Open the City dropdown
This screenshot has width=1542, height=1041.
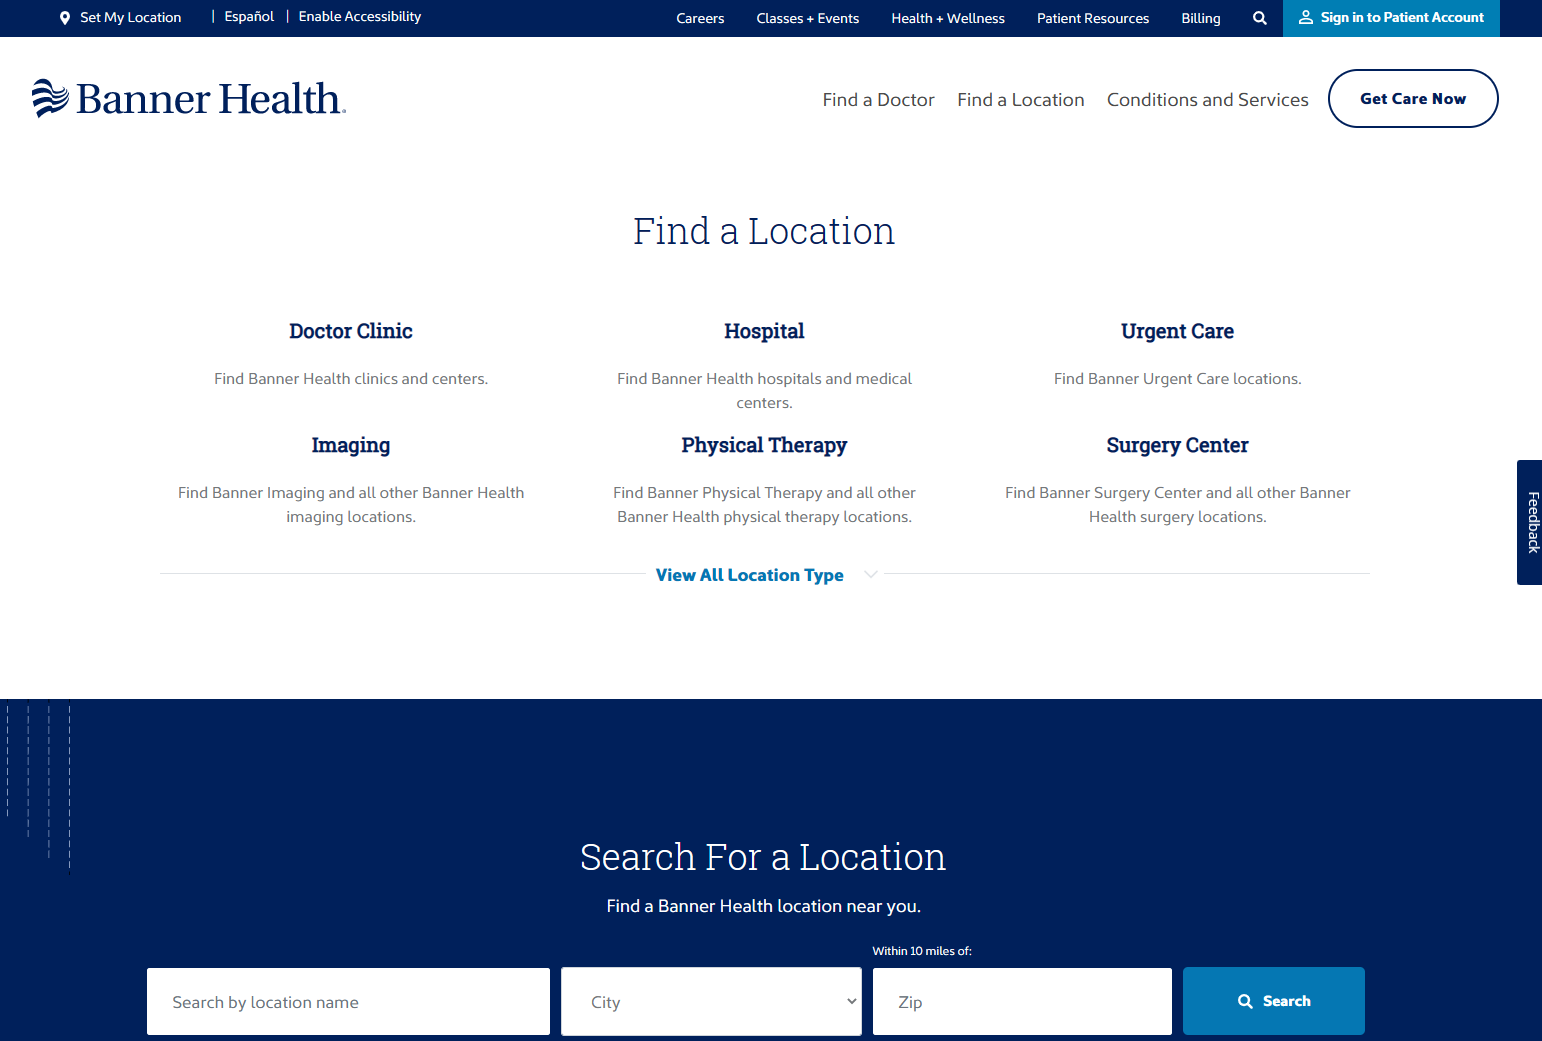[710, 1001]
